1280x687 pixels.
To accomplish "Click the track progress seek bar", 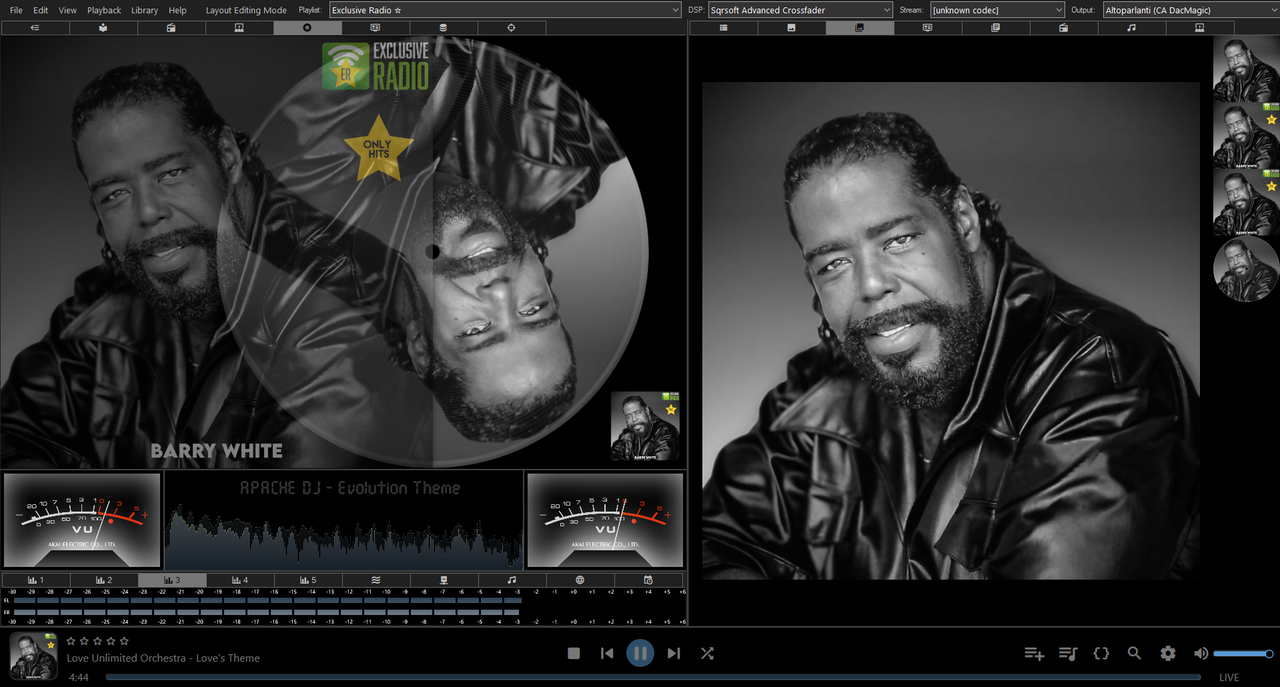I will point(653,677).
